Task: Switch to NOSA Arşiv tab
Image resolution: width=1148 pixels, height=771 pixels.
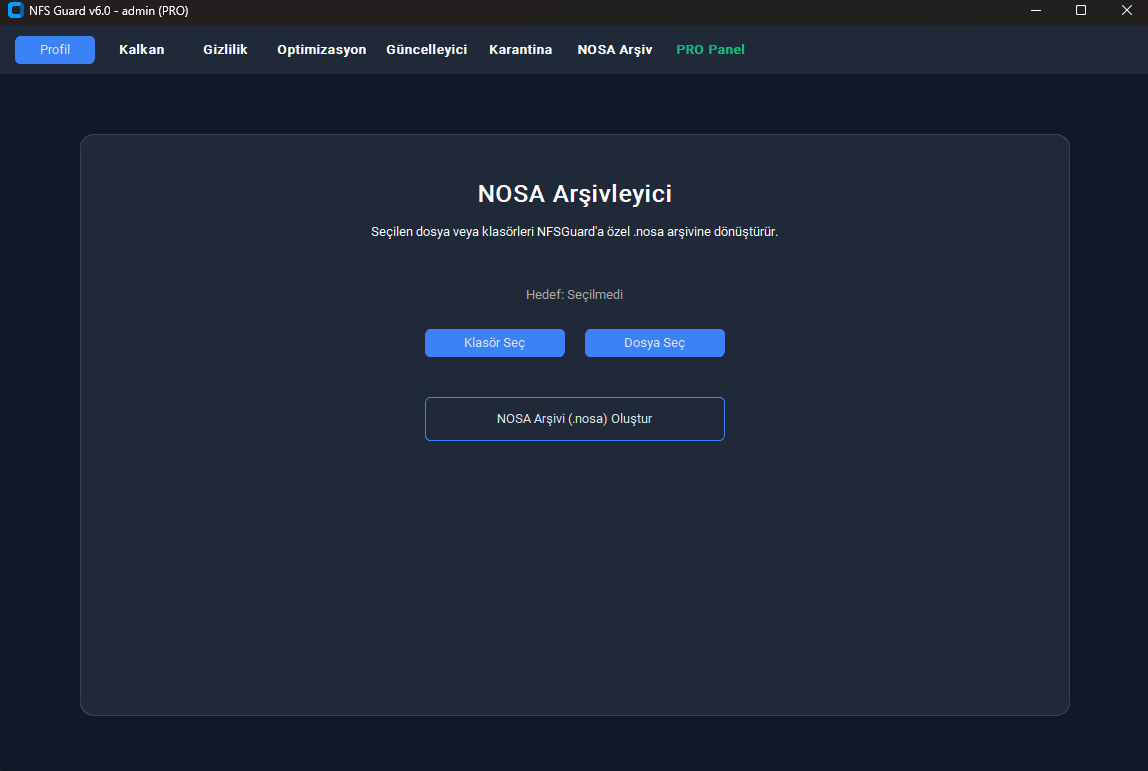Action: (615, 50)
